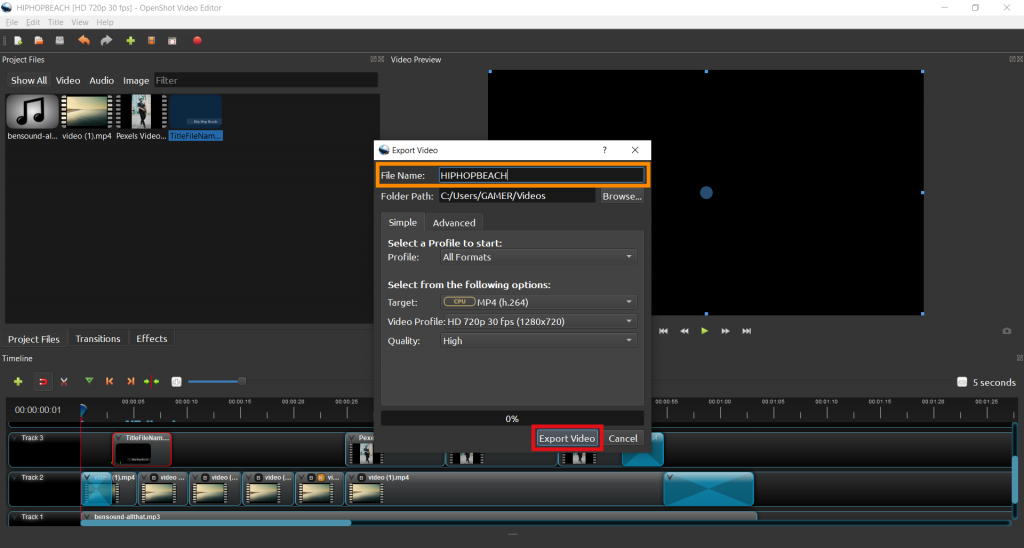Filter project files by Audio

(x=101, y=80)
